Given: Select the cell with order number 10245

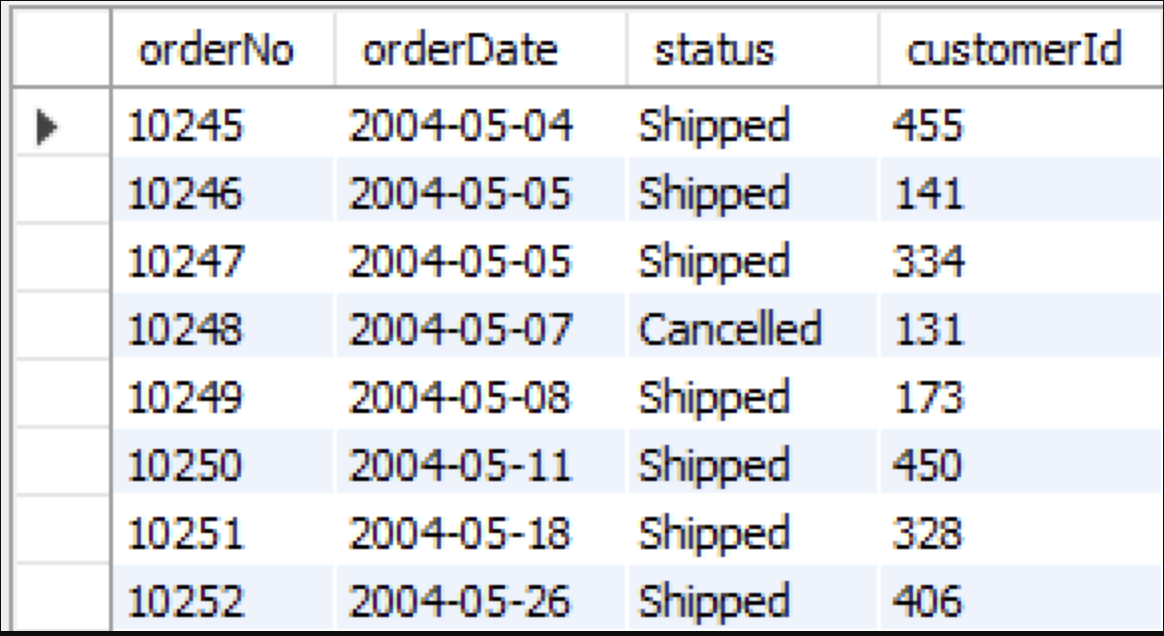Looking at the screenshot, I should click(x=223, y=124).
